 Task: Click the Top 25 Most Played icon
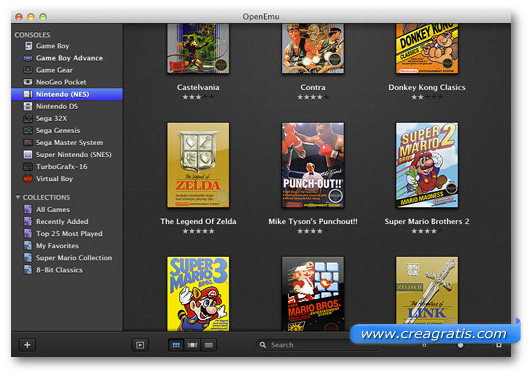click(28, 234)
